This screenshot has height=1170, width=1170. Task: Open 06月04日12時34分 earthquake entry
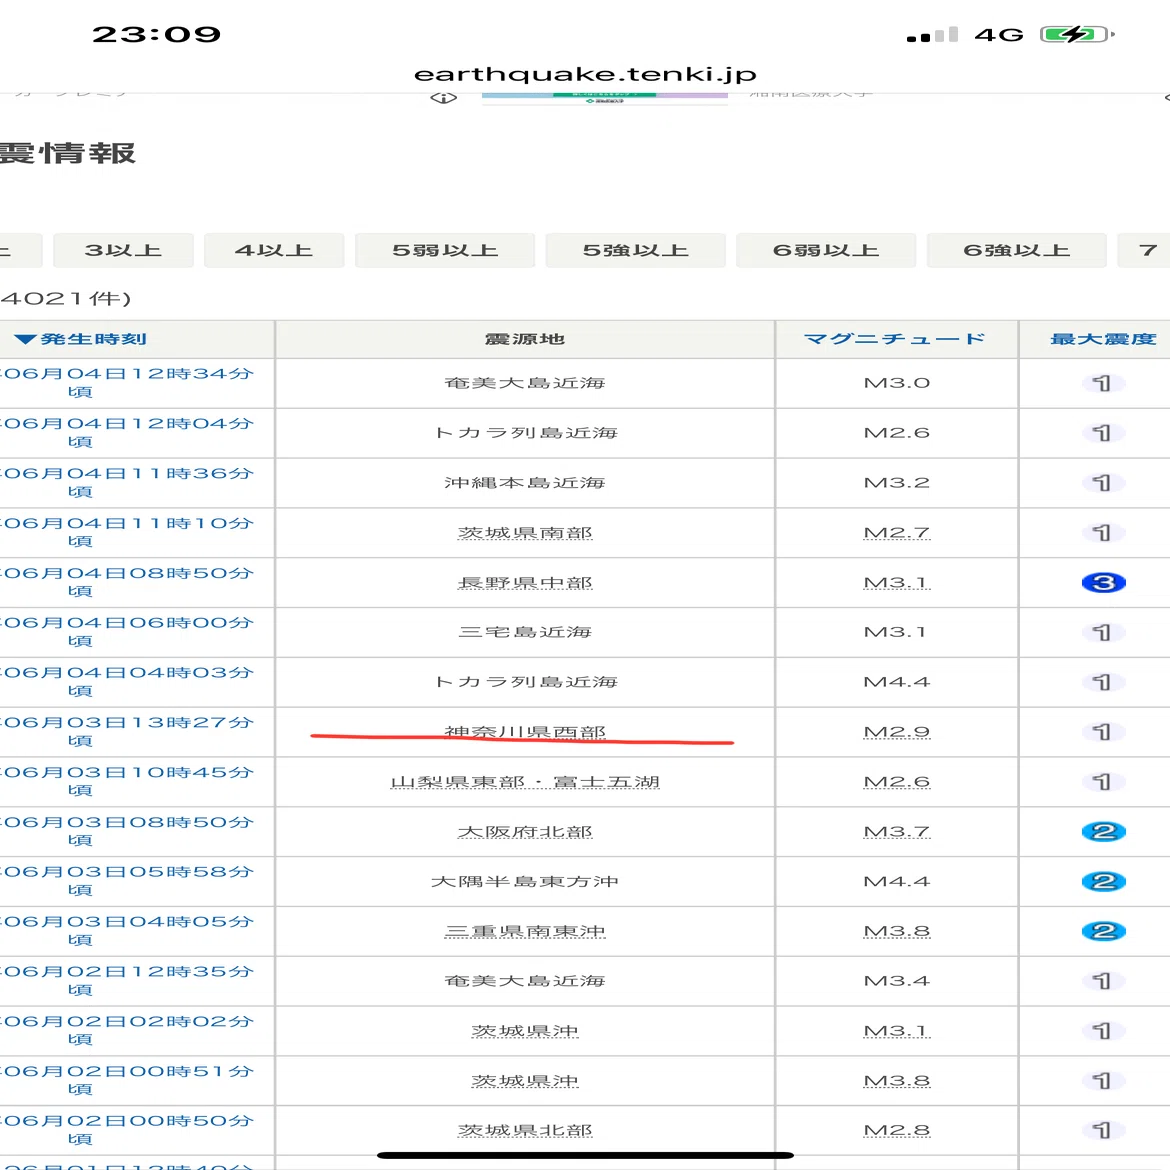tap(127, 382)
